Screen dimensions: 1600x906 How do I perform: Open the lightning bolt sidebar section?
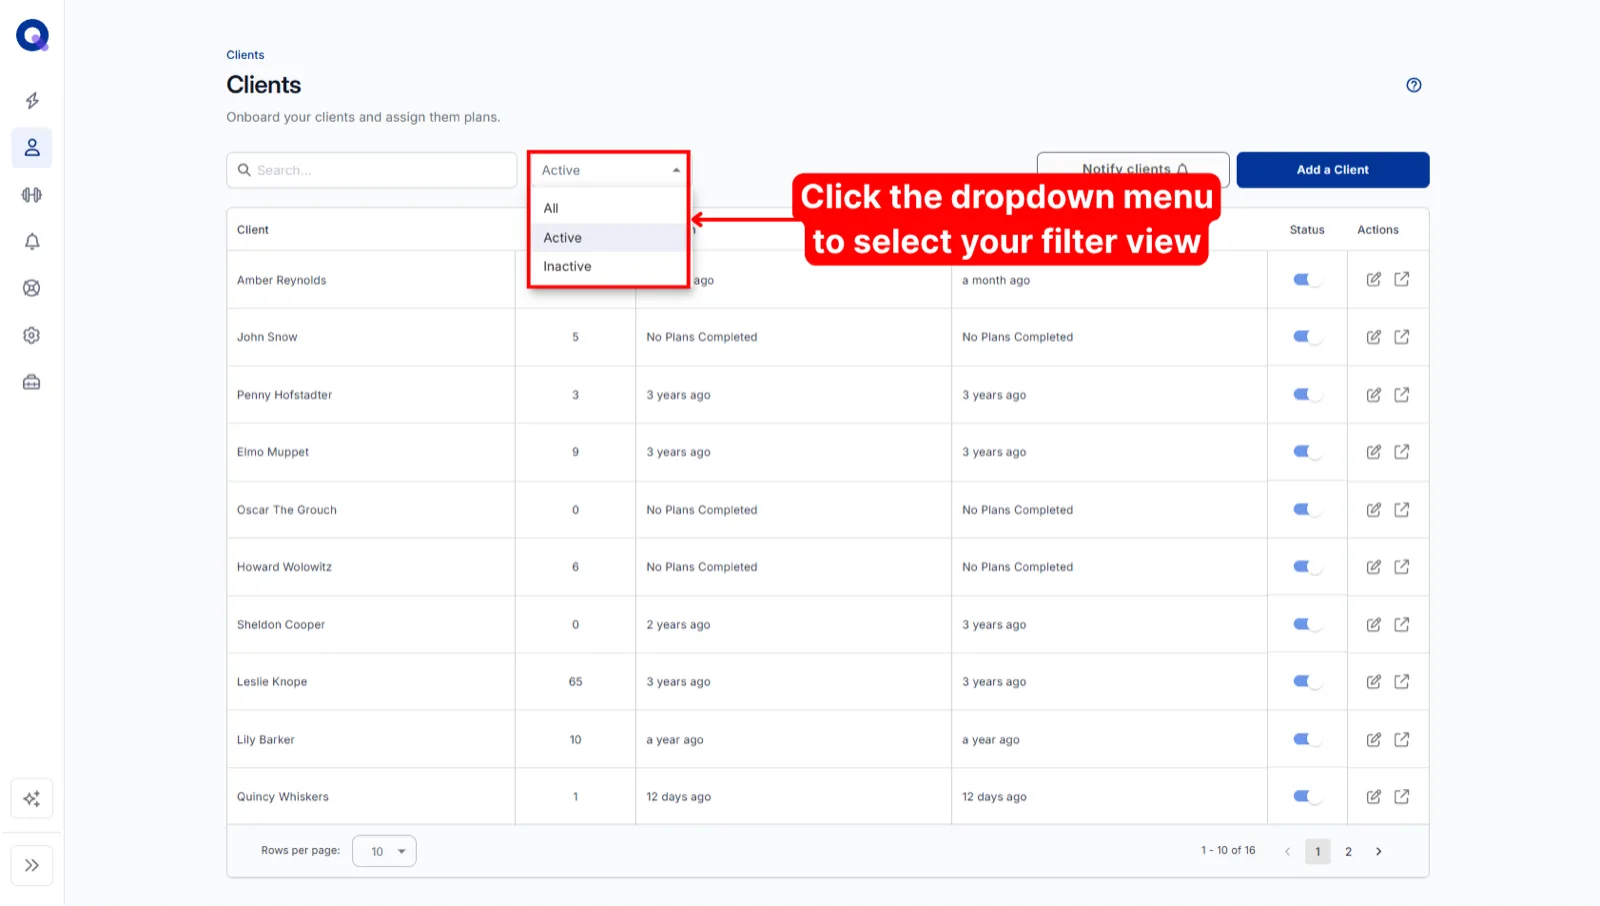32,101
